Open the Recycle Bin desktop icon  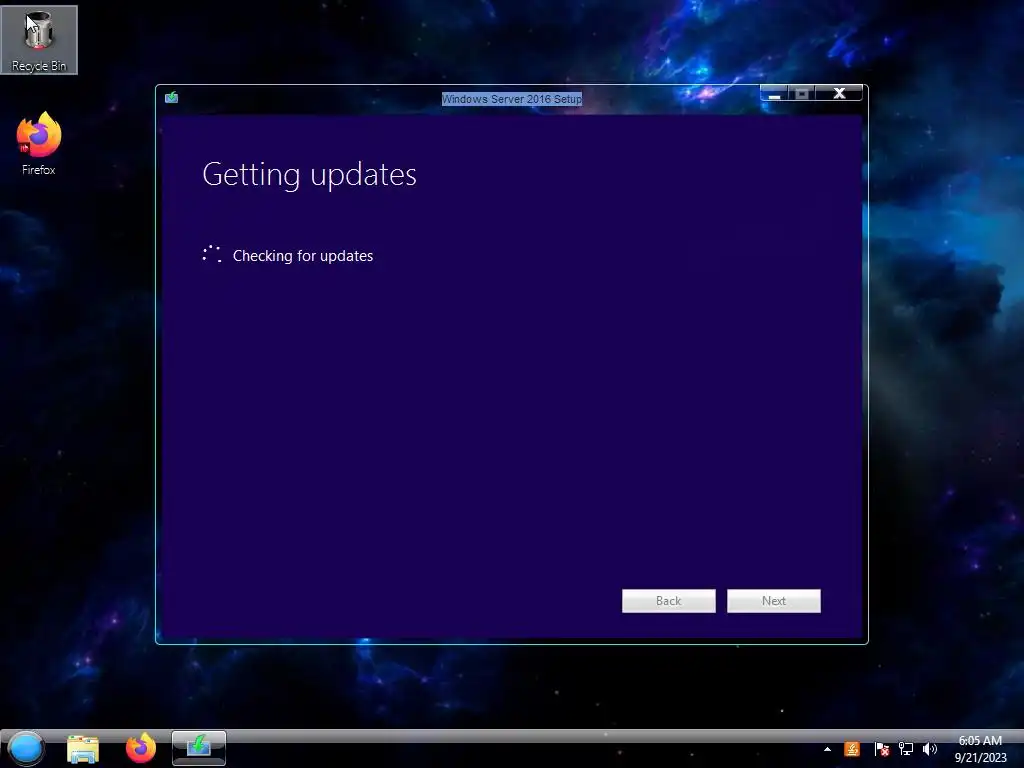pyautogui.click(x=39, y=40)
